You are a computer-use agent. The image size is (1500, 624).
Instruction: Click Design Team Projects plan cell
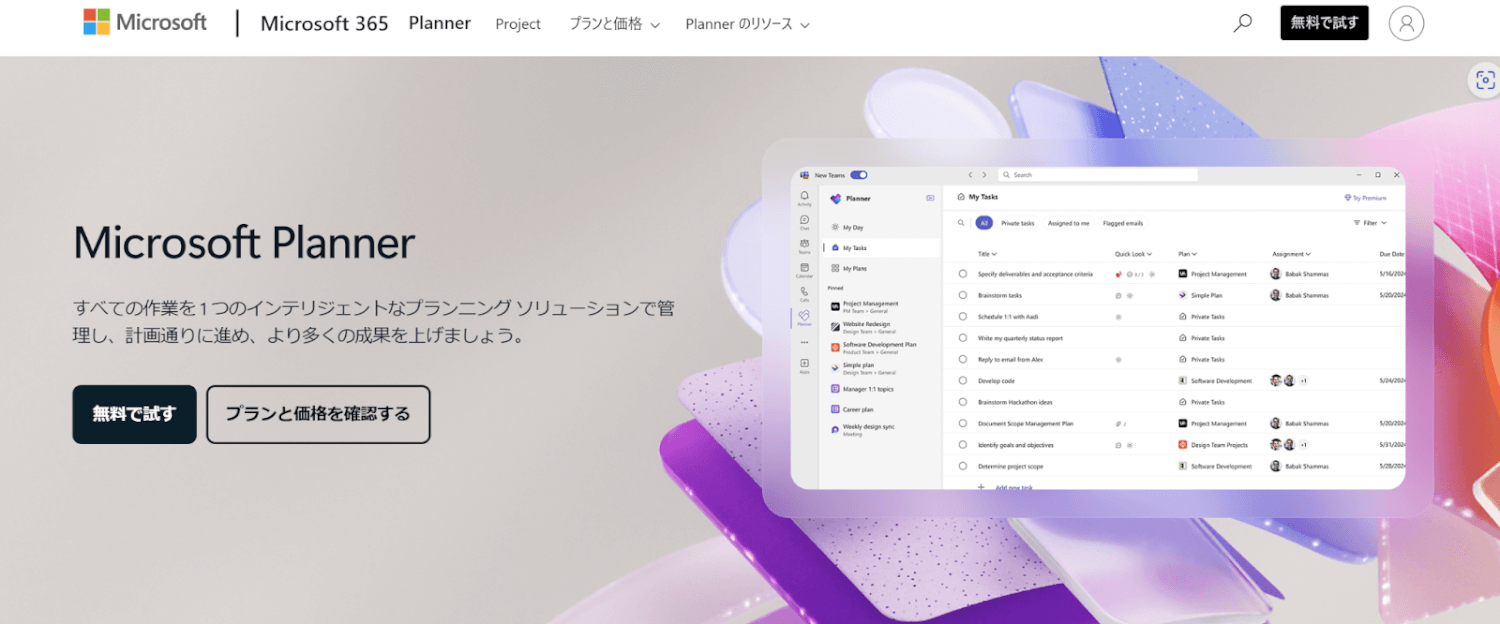1212,445
